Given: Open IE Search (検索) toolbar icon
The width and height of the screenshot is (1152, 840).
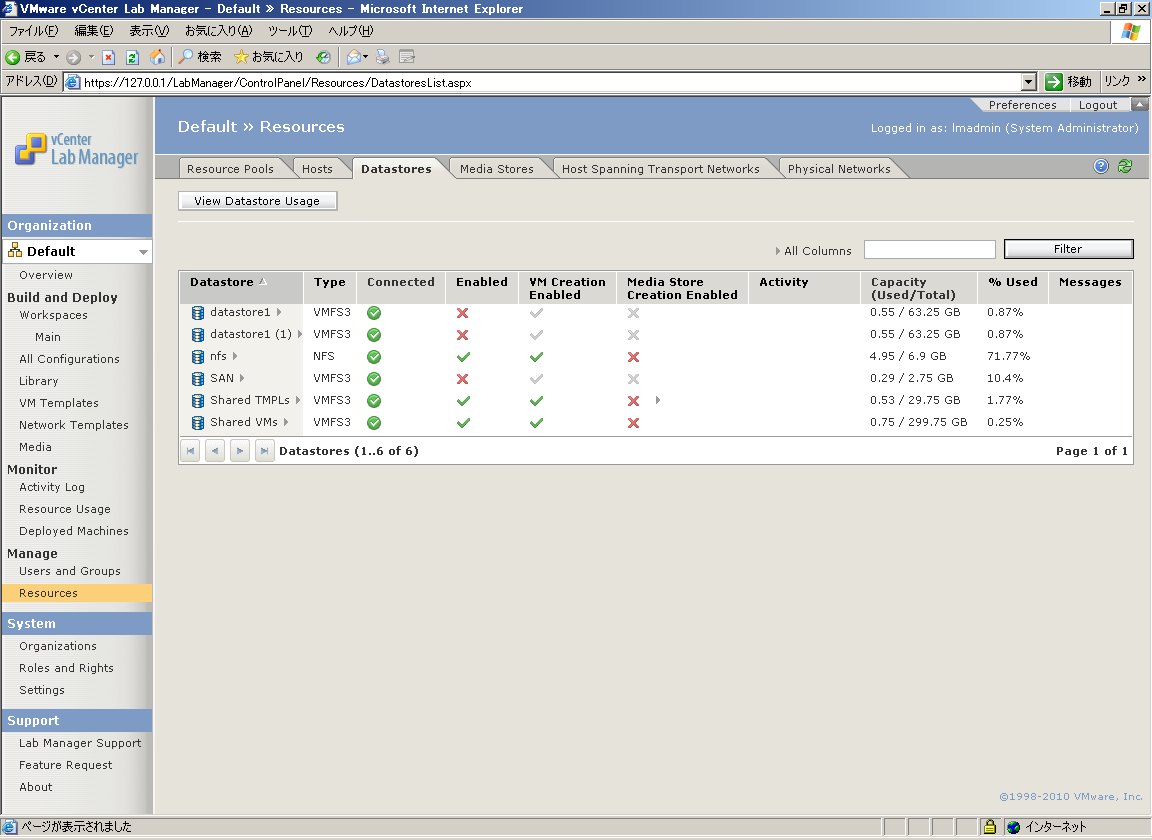Looking at the screenshot, I should (187, 57).
